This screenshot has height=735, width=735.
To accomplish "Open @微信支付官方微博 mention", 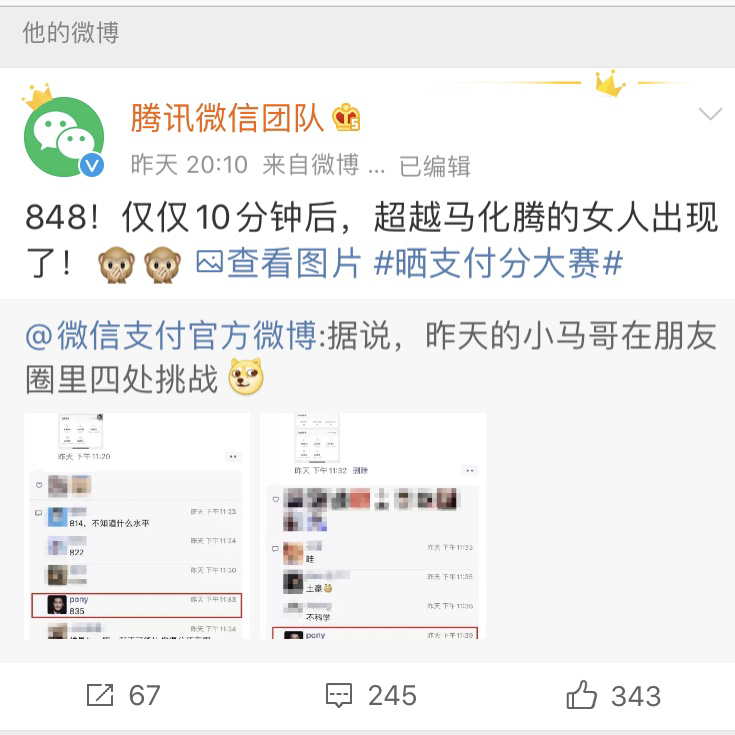I will [171, 336].
